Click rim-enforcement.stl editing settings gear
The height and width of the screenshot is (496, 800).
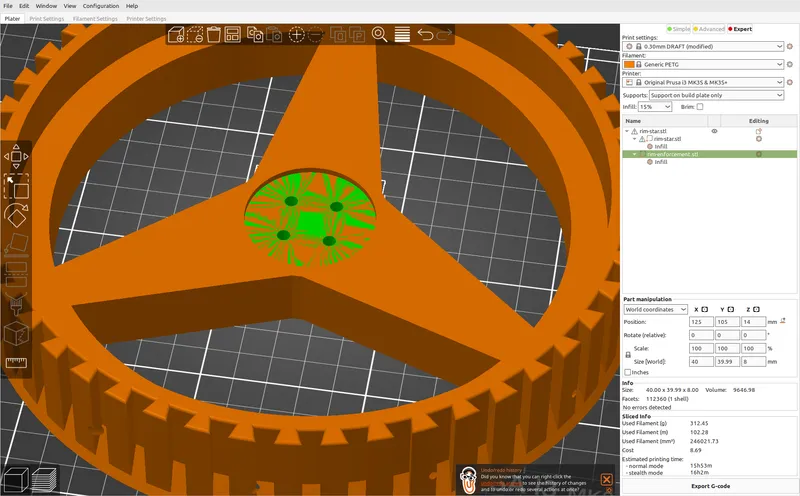click(759, 154)
